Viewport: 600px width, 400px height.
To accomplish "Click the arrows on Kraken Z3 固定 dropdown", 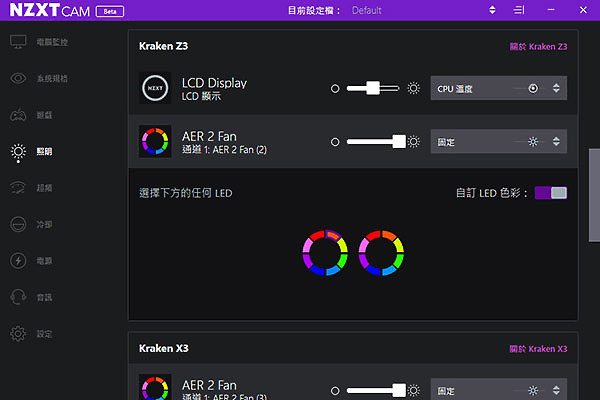I will 556,142.
